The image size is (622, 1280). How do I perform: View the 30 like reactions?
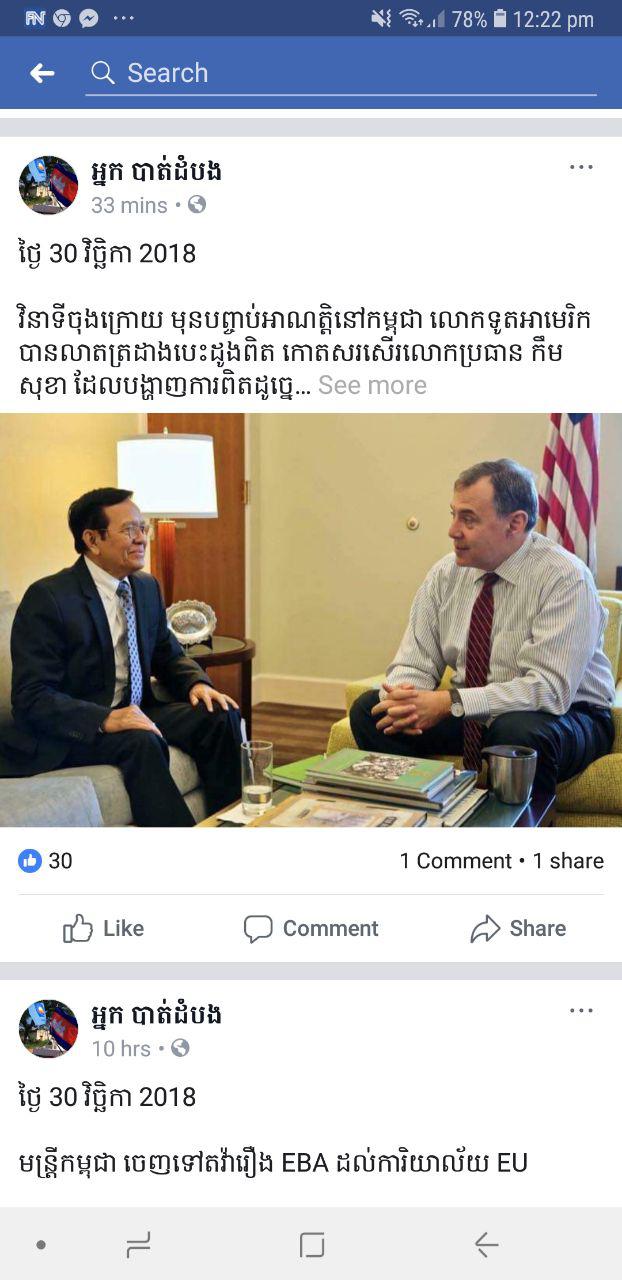click(46, 861)
